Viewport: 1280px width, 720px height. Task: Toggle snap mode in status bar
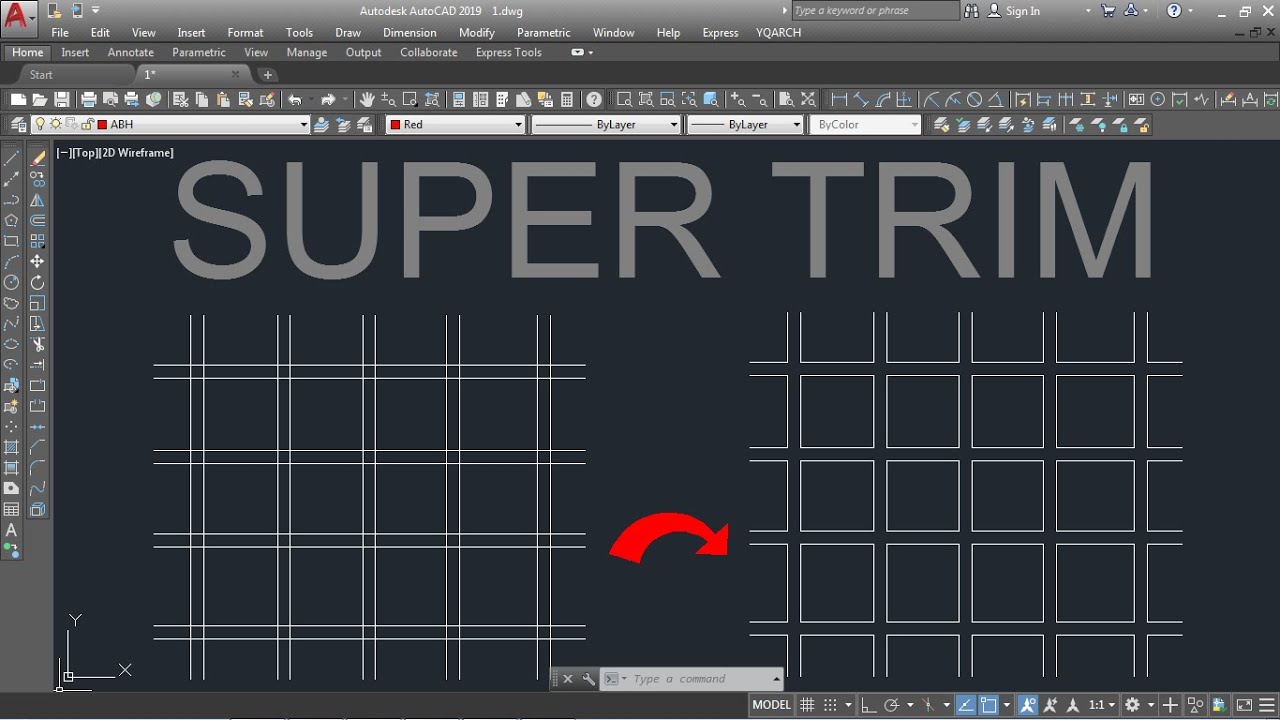click(x=830, y=705)
